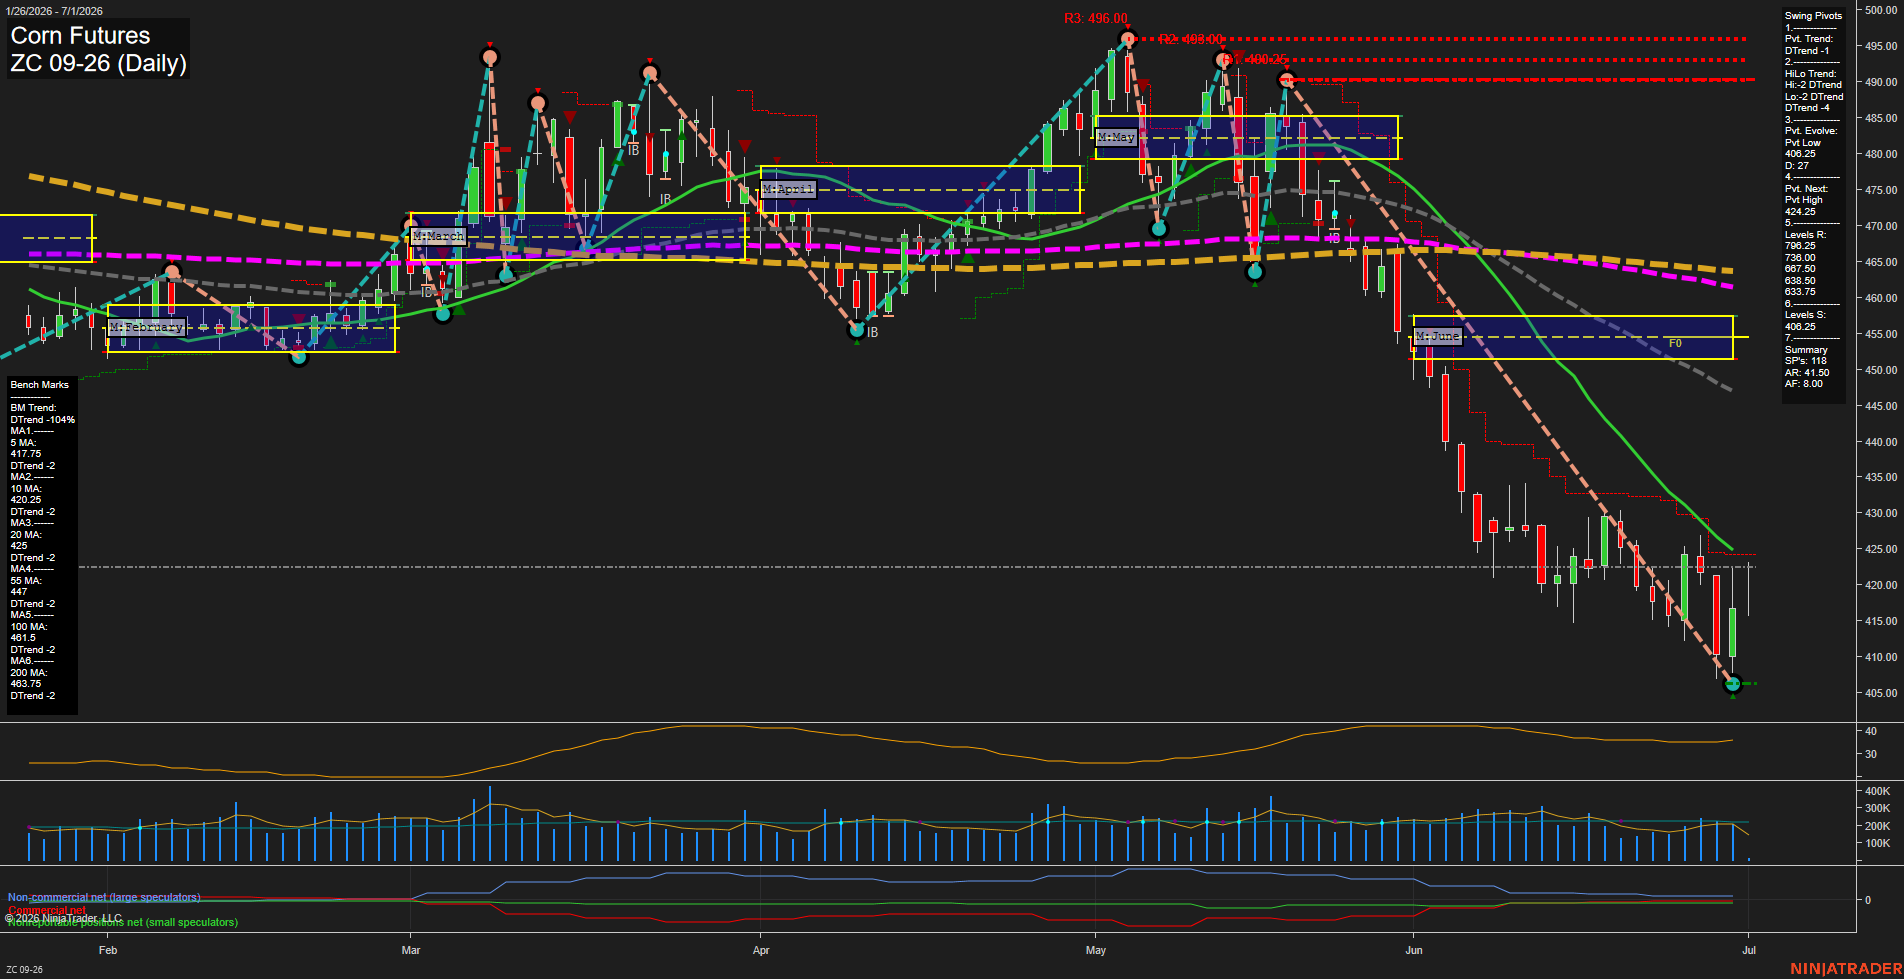Screen dimensions: 1904x979
Task: Click the 450.00 price axis label
Action: [1881, 370]
